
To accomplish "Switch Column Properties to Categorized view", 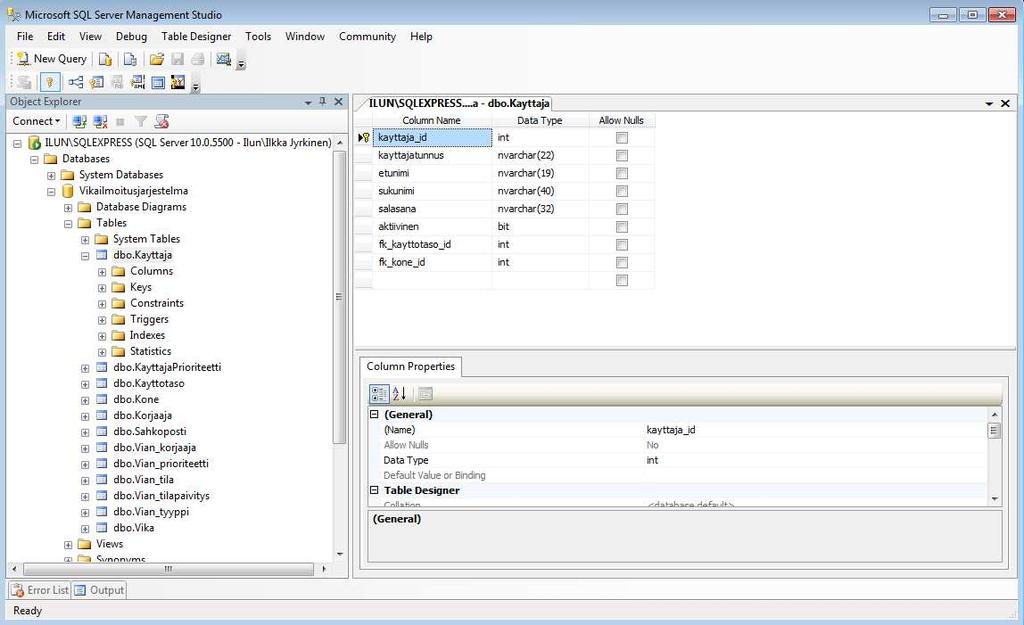I will (379, 394).
